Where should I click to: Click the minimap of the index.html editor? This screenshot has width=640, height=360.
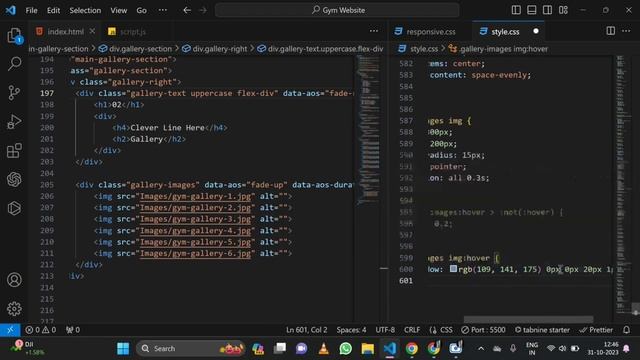click(x=369, y=131)
